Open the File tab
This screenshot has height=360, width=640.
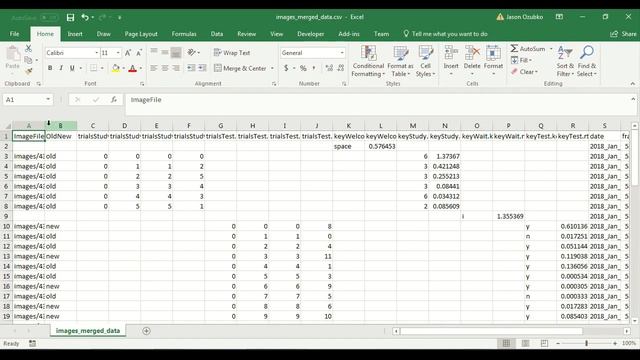(x=14, y=34)
